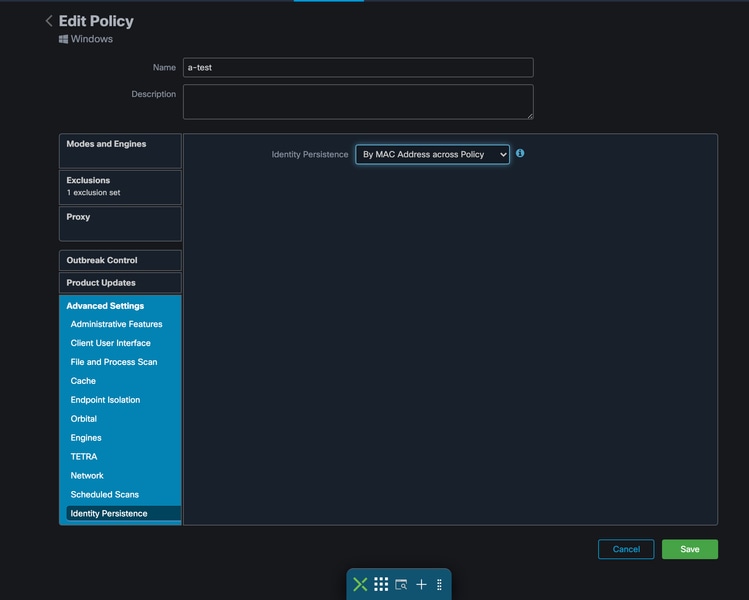The height and width of the screenshot is (600, 749).
Task: Click the Windows logo icon under title
Action: pyautogui.click(x=63, y=39)
